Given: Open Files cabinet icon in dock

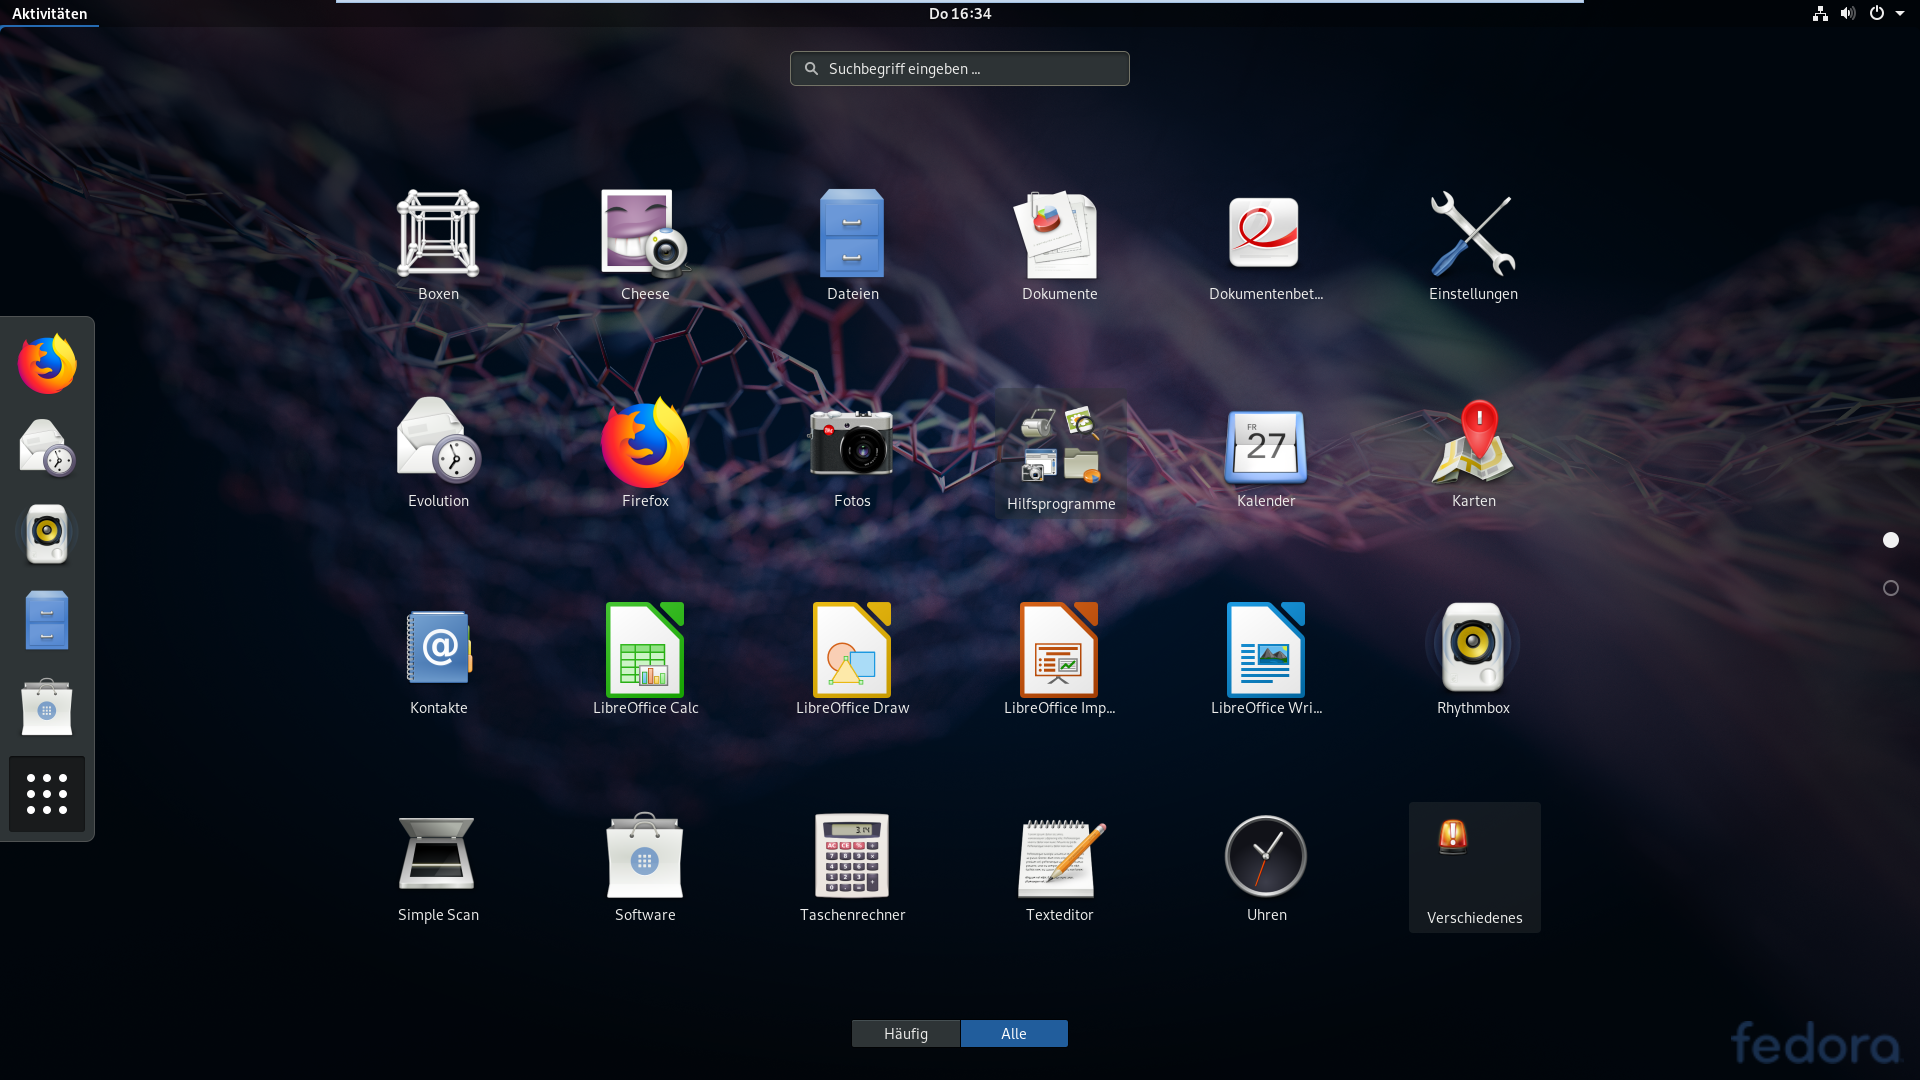Looking at the screenshot, I should (x=47, y=620).
